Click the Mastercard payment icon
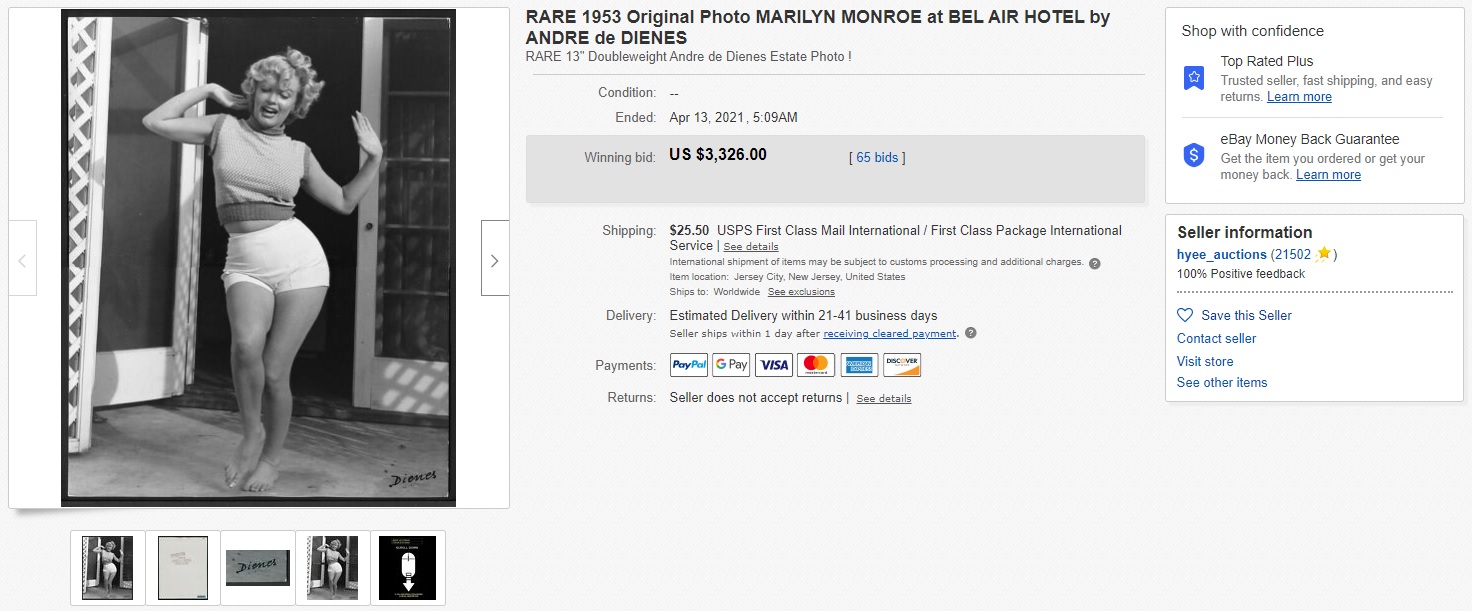The image size is (1472, 611). click(817, 365)
